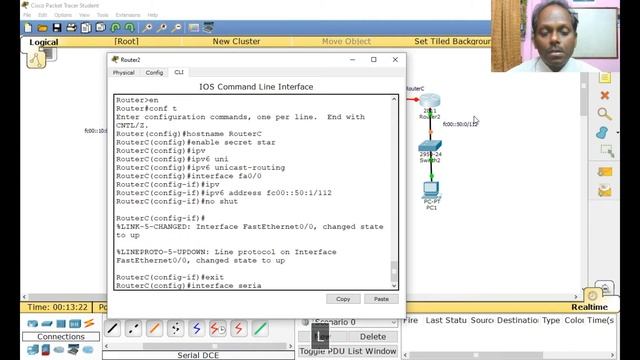Screen dimensions: 640x360
Task: Click the Zoom In magnifier icon
Action: coord(147,28)
